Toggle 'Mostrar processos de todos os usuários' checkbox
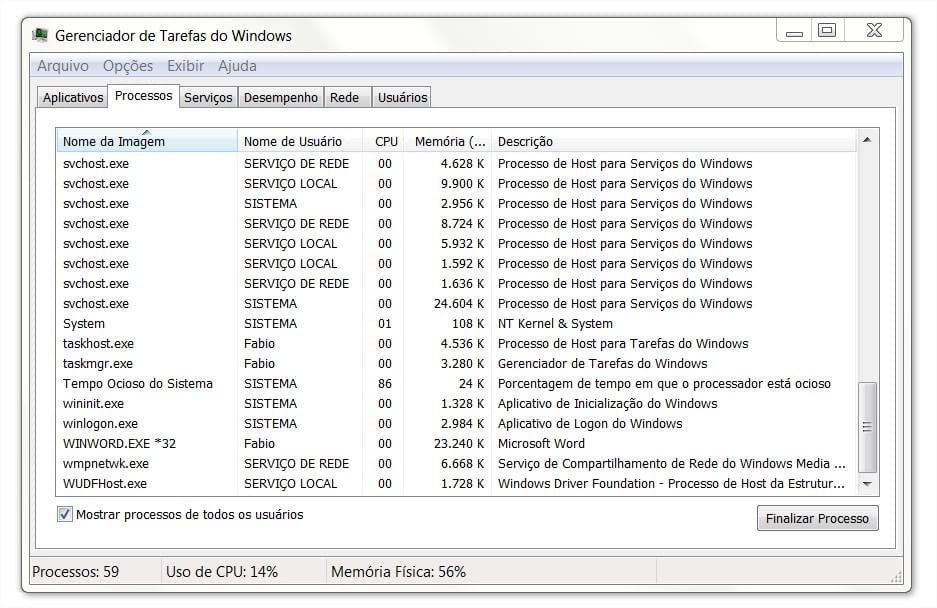 (x=65, y=514)
